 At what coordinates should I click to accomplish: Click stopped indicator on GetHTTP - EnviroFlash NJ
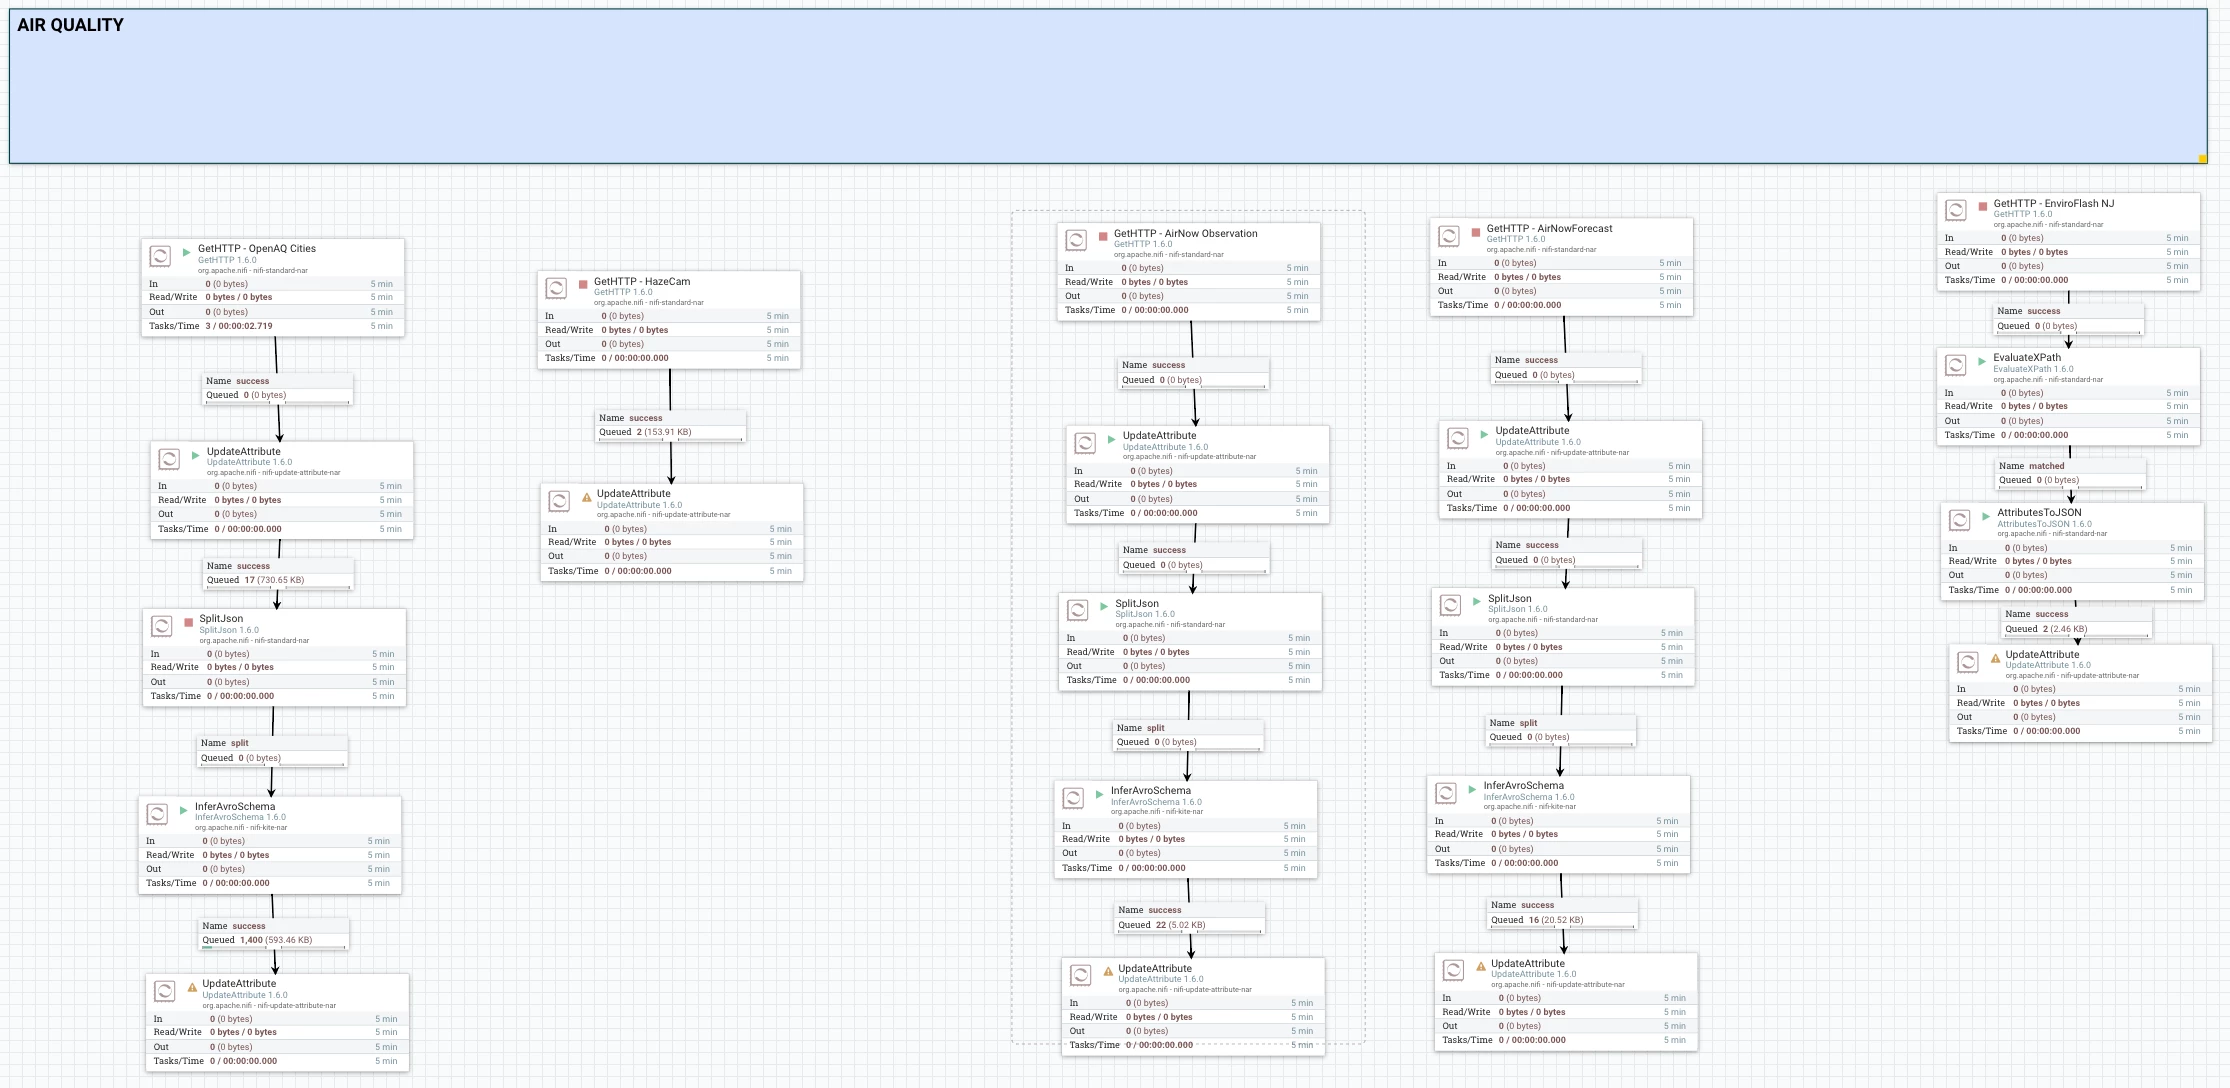coord(1982,207)
